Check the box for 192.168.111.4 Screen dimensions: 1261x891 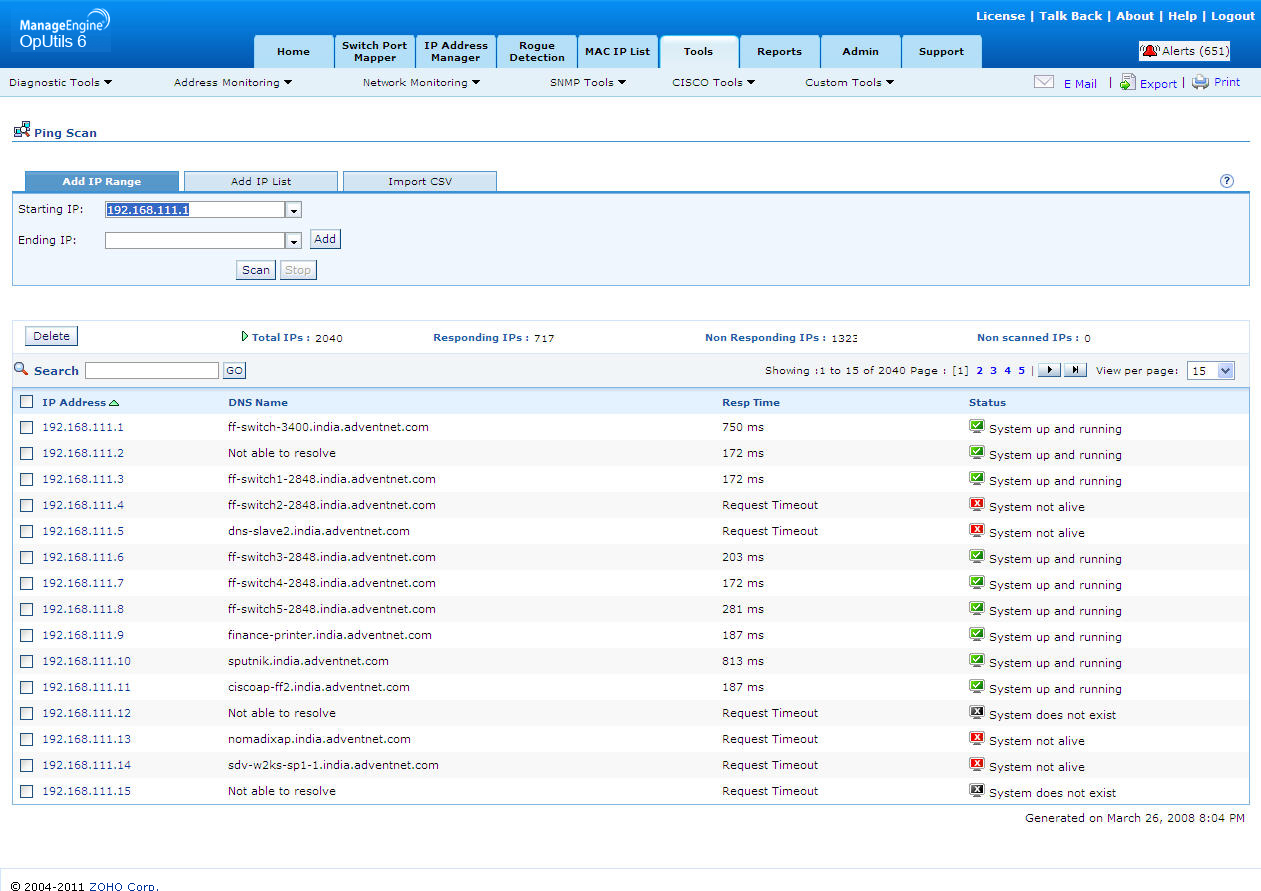(27, 505)
